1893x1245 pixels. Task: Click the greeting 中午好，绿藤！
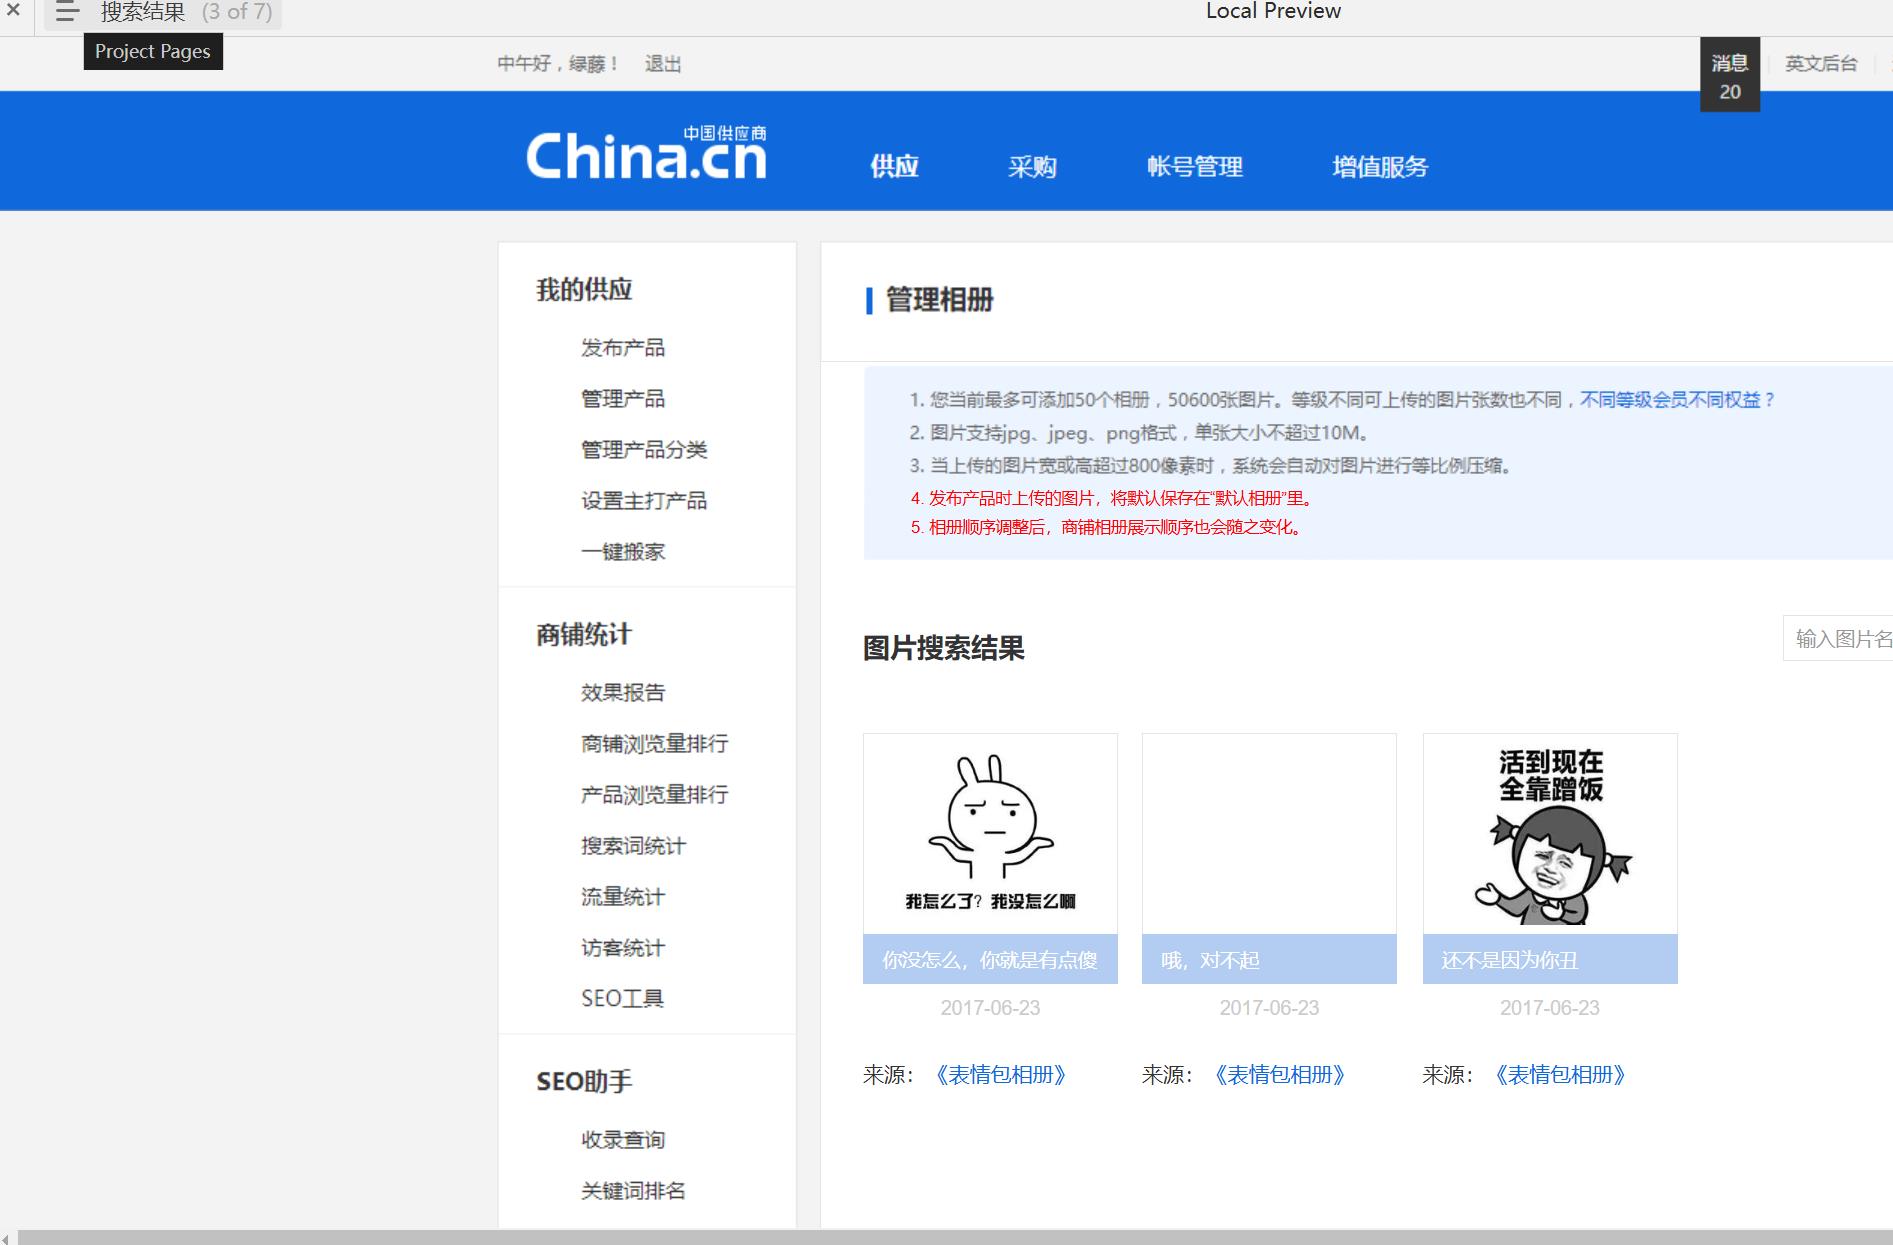(559, 64)
